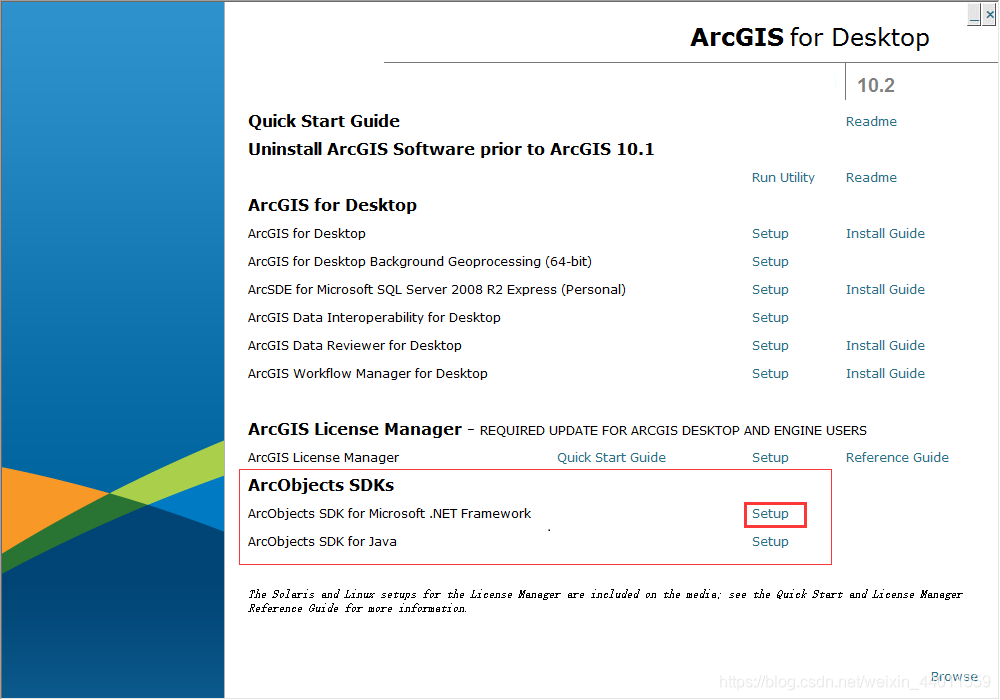
Task: Open Install Guide for Workflow Manager
Action: pos(885,374)
